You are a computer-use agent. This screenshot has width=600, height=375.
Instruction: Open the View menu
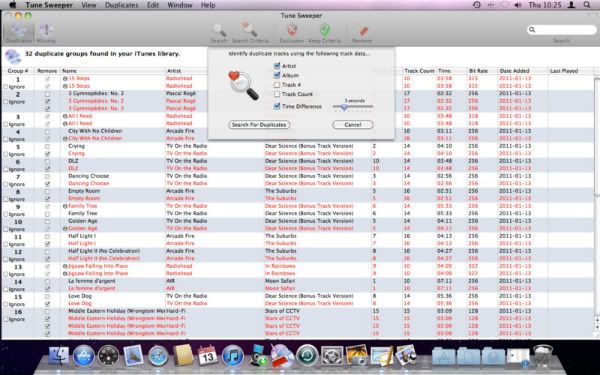(89, 5)
